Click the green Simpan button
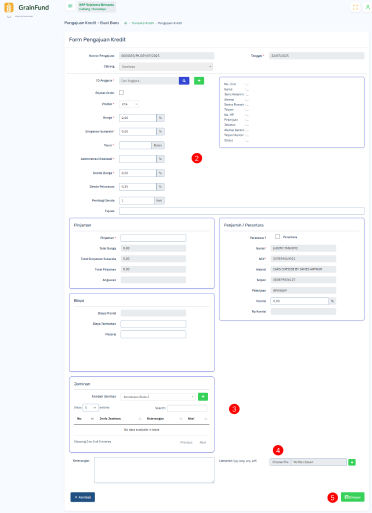Image resolution: width=372 pixels, height=513 pixels. pyautogui.click(x=353, y=497)
